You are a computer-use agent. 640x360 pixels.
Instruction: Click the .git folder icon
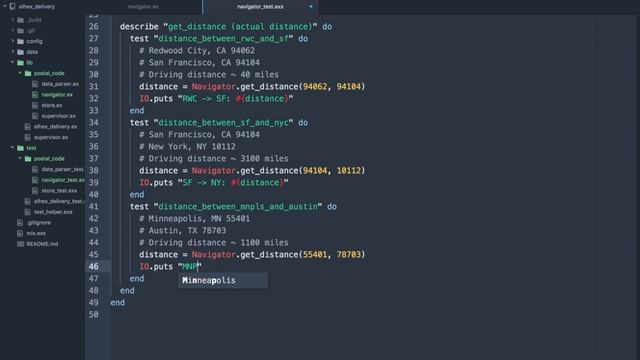(20, 31)
